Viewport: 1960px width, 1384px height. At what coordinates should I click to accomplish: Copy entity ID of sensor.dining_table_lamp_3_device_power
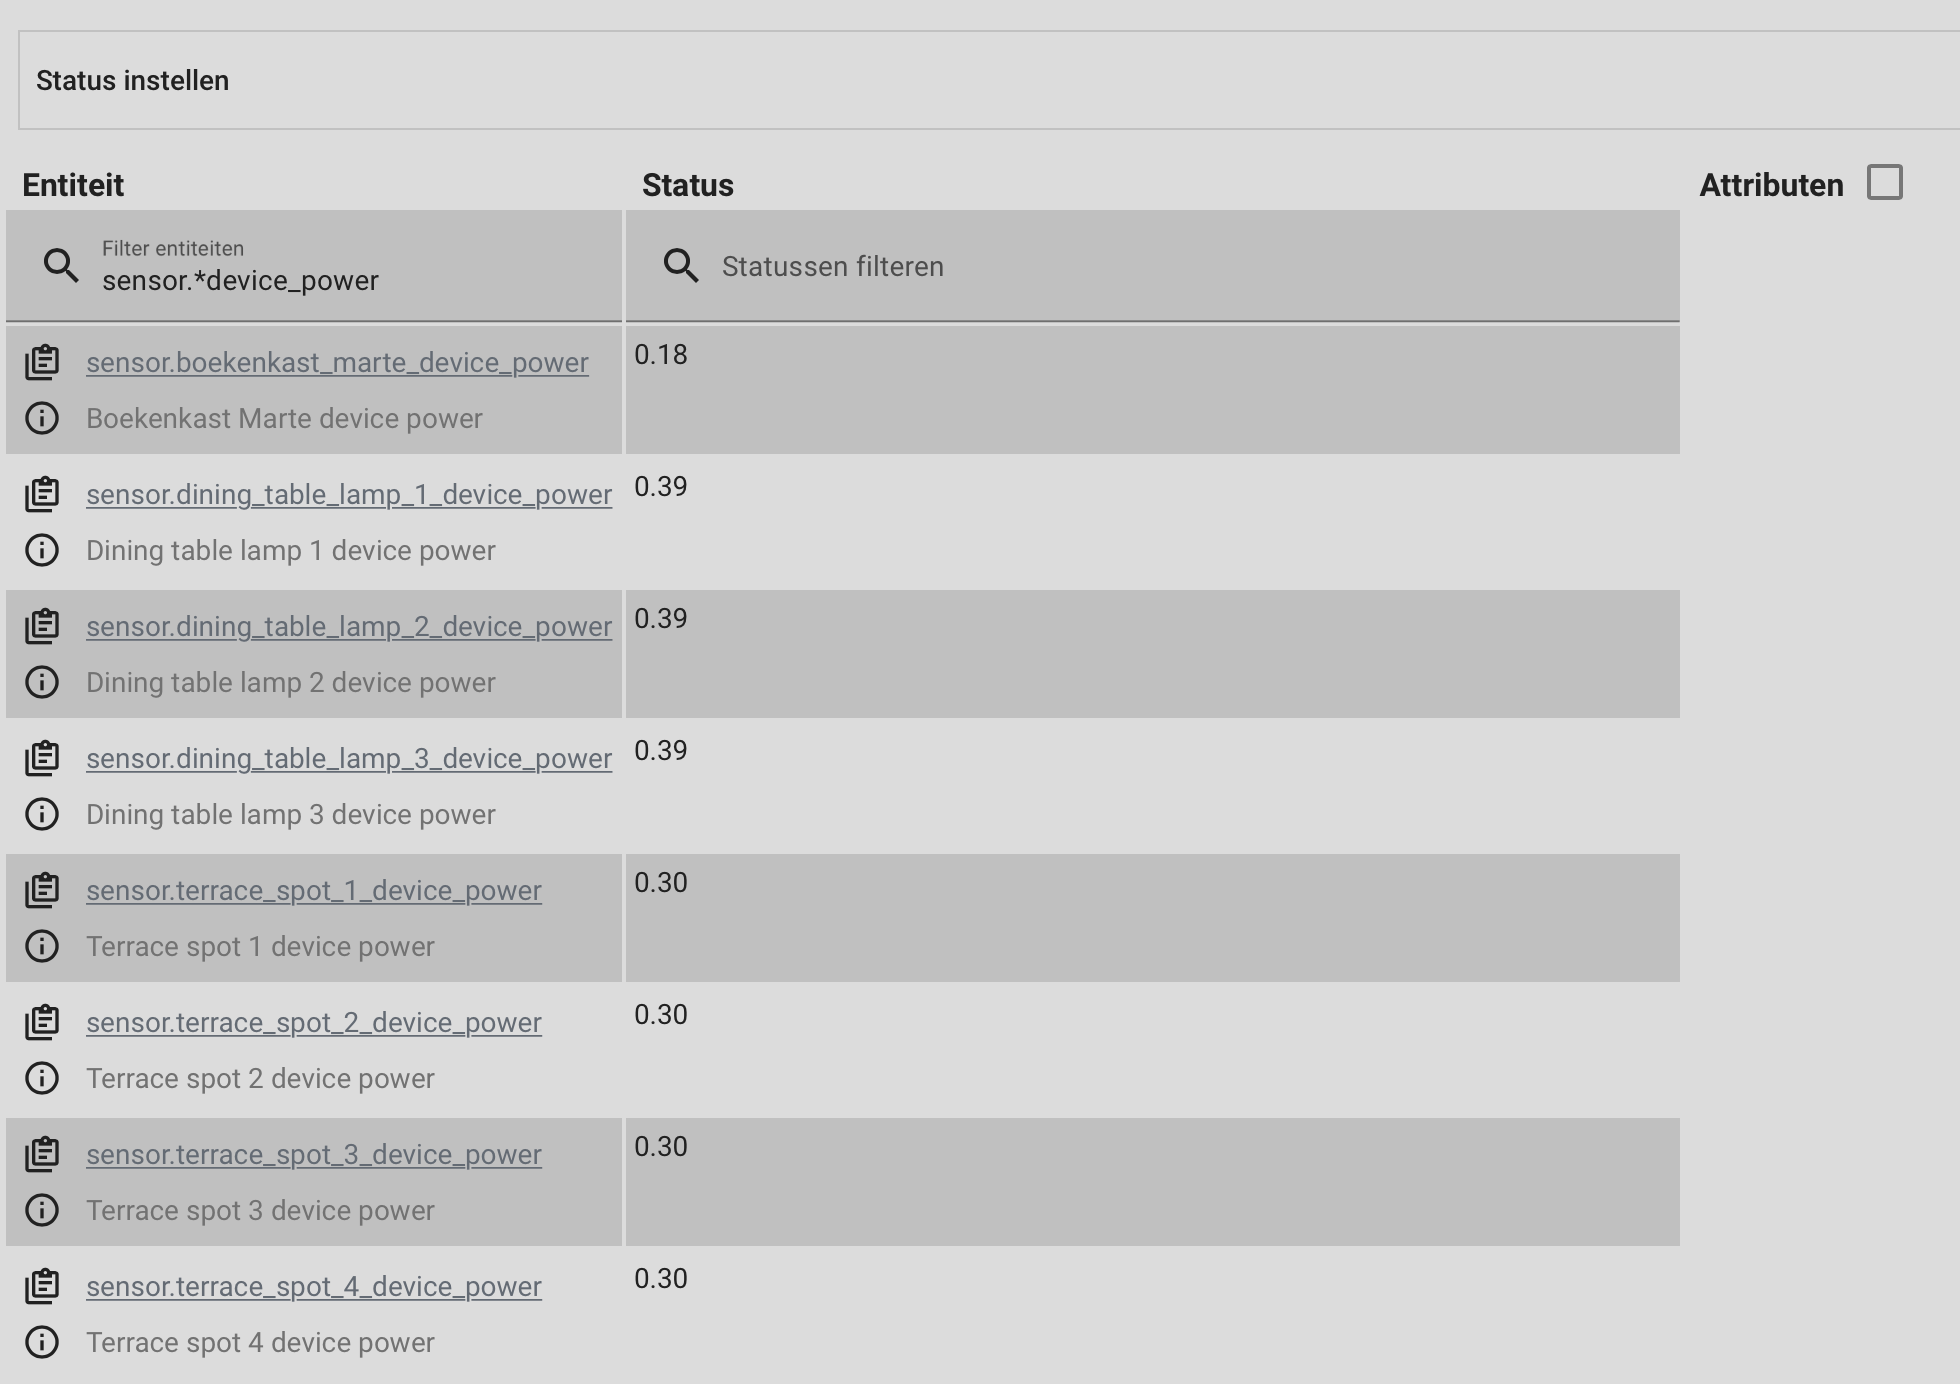click(x=43, y=758)
